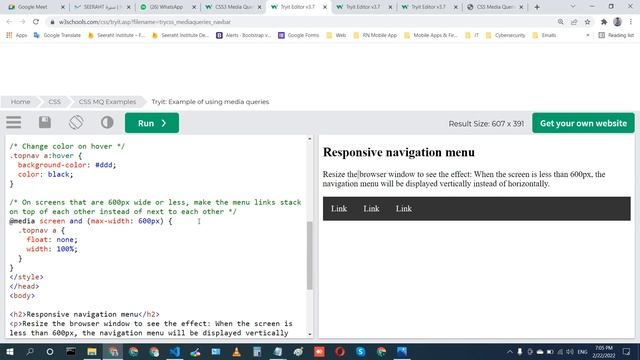Image resolution: width=640 pixels, height=360 pixels.
Task: Reload the current page
Action: [36, 22]
